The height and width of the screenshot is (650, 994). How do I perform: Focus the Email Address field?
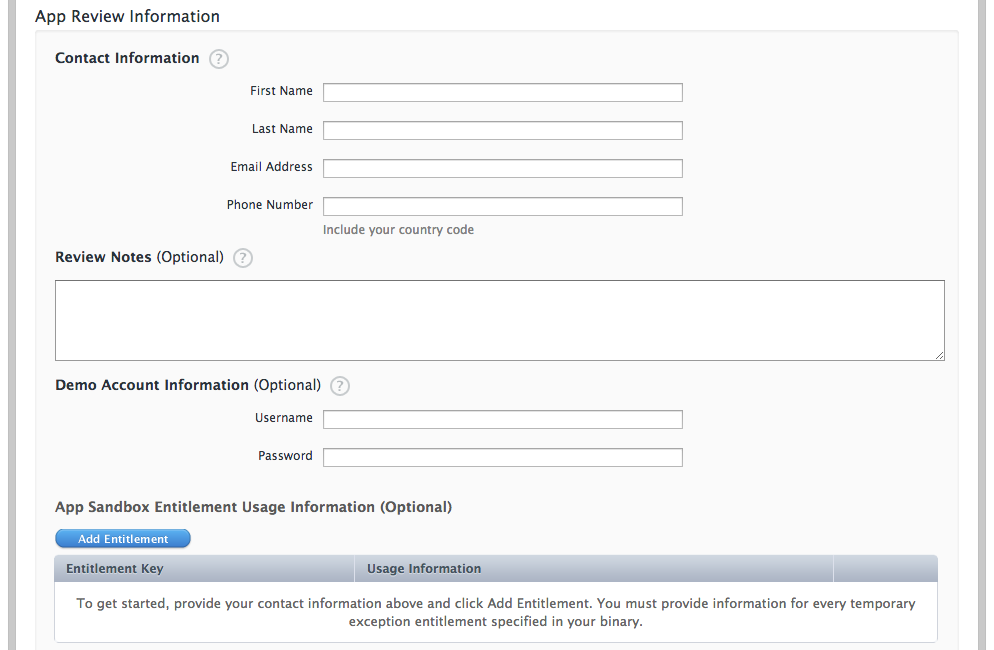click(502, 167)
